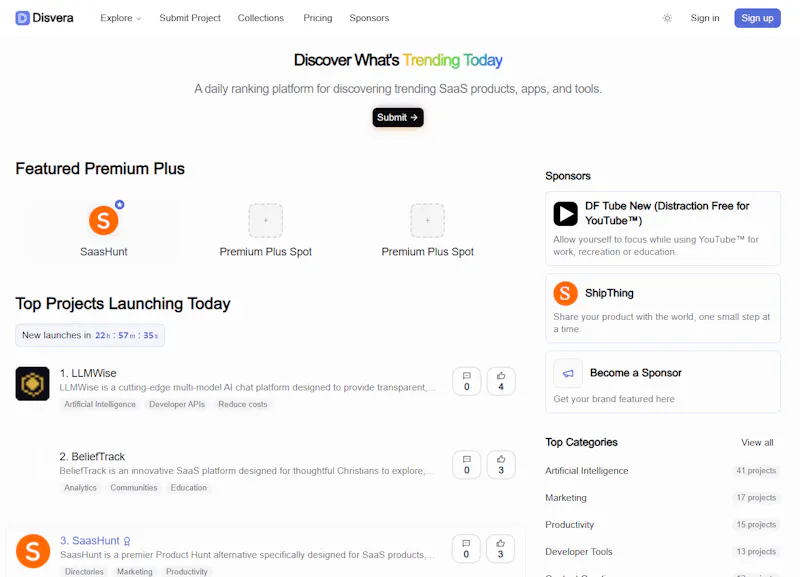800x577 pixels.
Task: Click the blue star badge on SaasHunt
Action: 119,205
